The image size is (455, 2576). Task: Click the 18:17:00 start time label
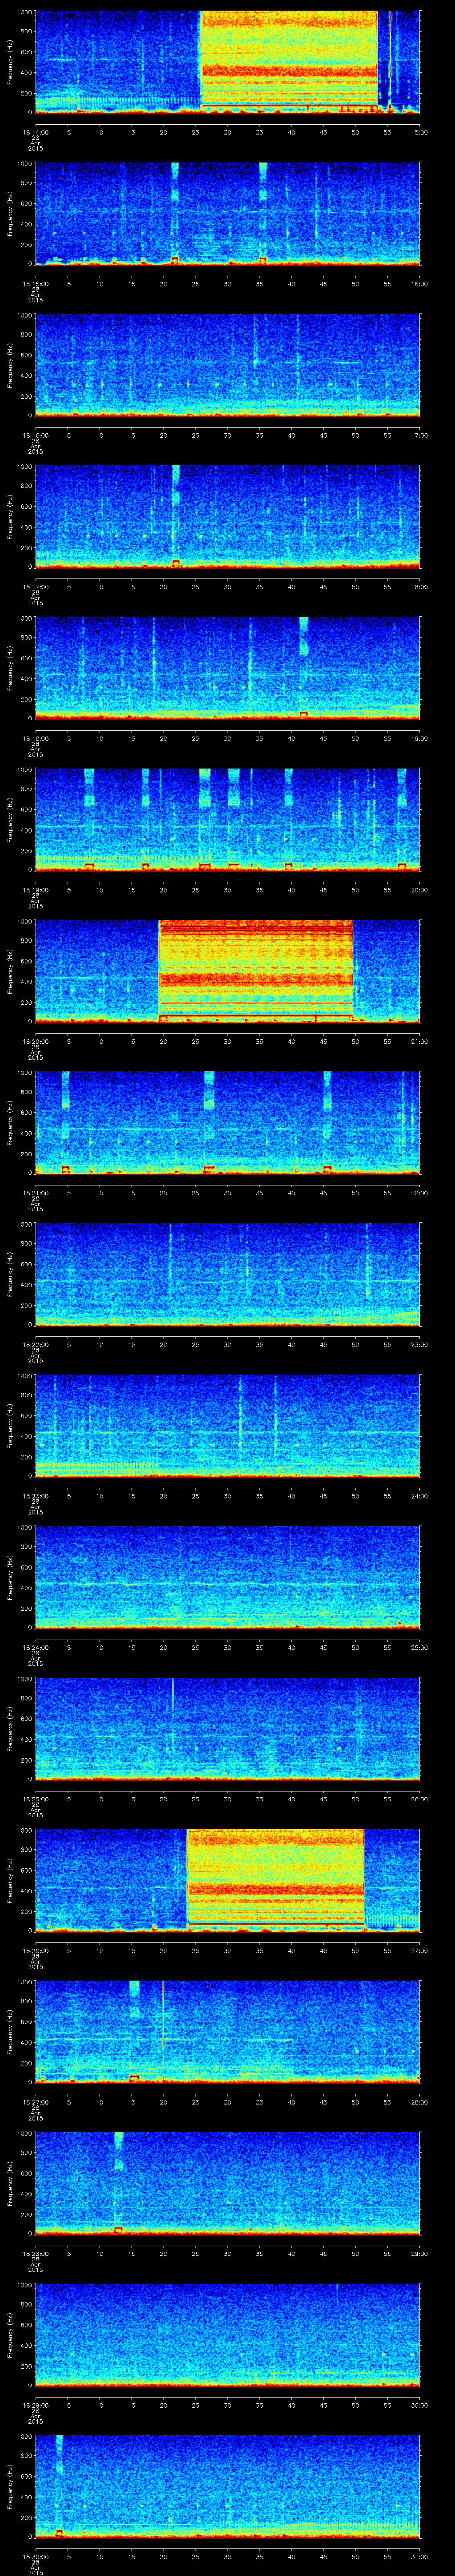35,587
